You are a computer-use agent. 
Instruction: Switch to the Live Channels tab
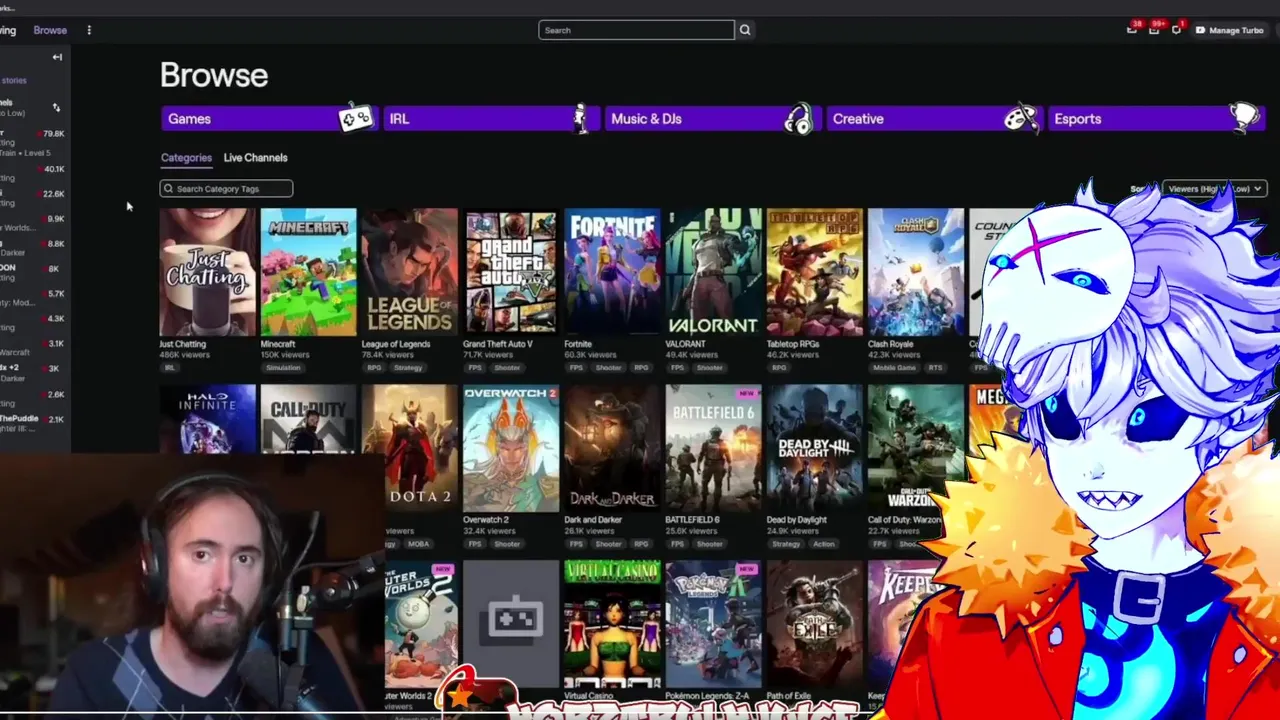pyautogui.click(x=255, y=157)
